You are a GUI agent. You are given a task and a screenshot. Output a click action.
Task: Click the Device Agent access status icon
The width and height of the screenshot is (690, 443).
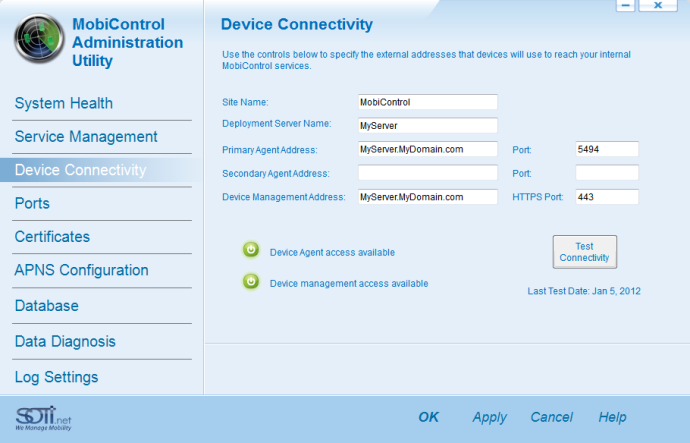click(251, 250)
